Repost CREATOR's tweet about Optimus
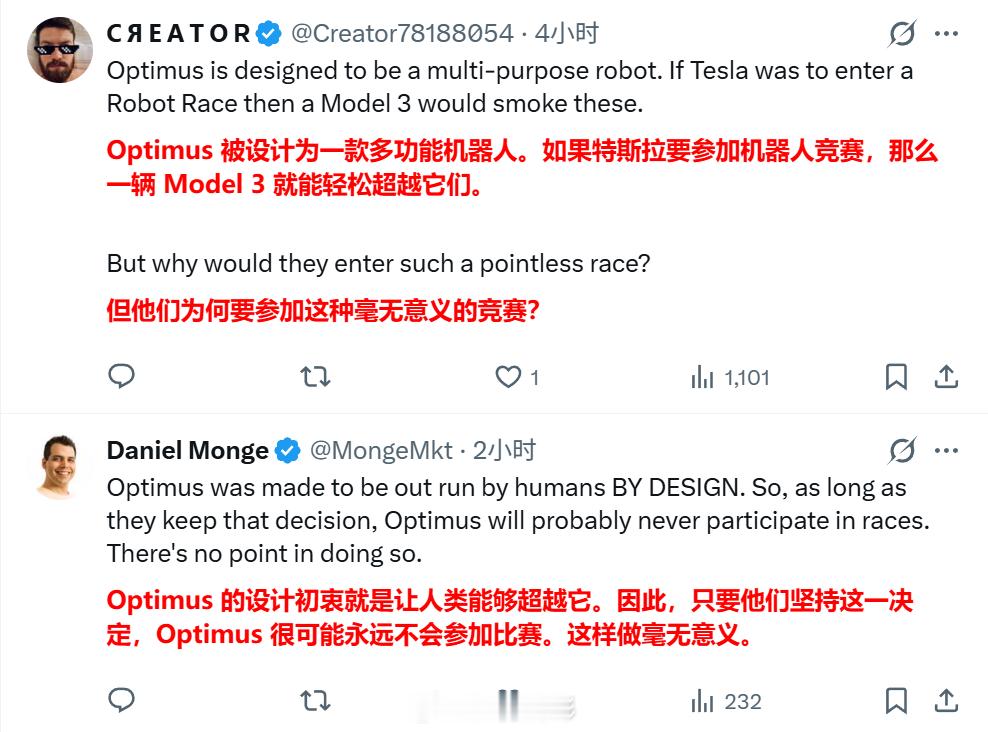The height and width of the screenshot is (732, 988). (316, 378)
